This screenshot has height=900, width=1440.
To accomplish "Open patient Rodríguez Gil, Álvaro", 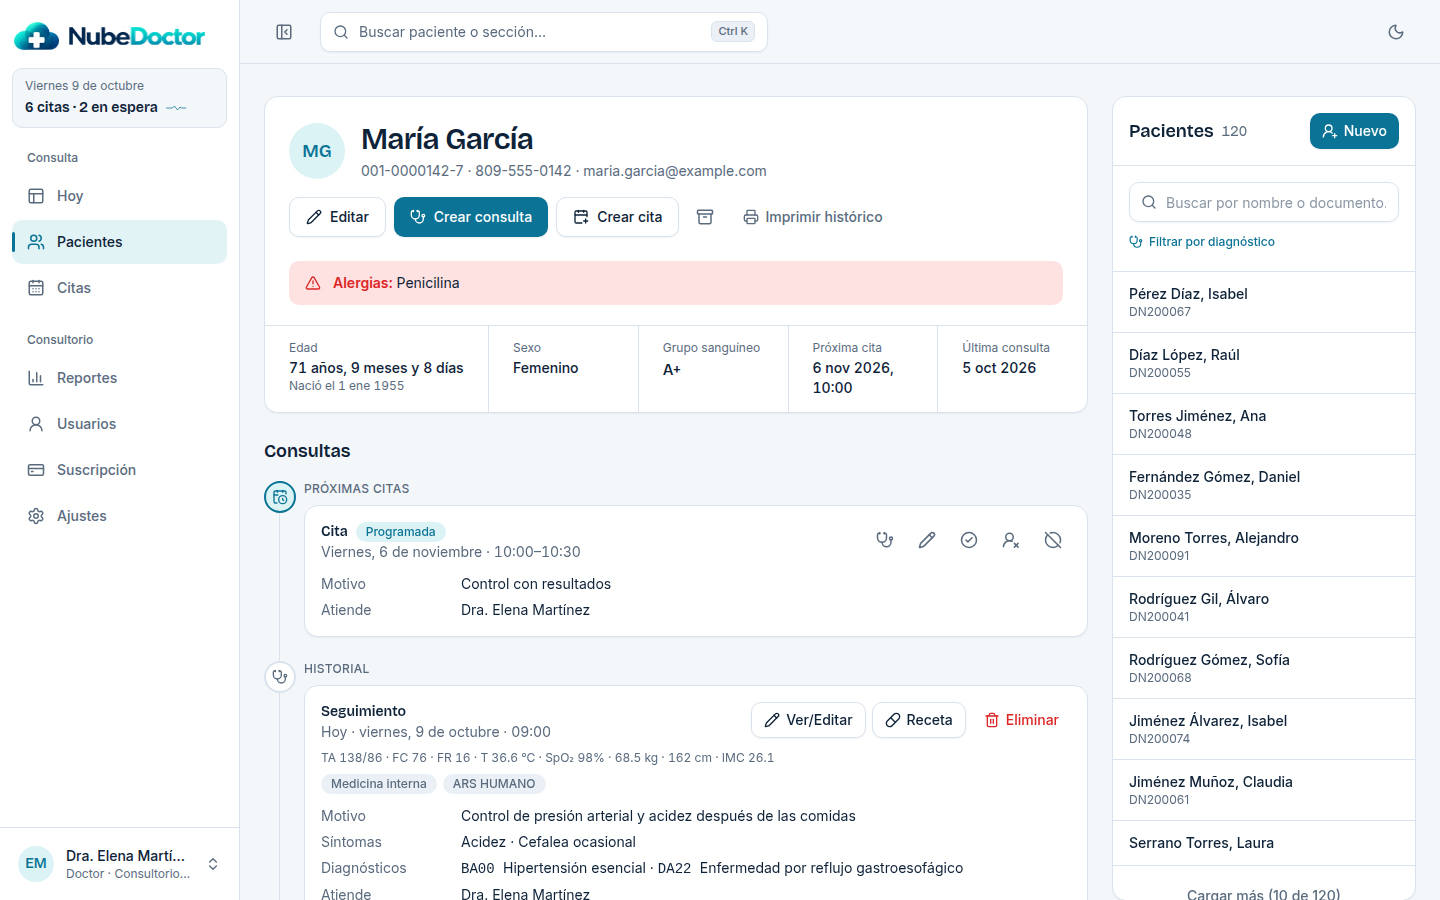I will point(1264,607).
